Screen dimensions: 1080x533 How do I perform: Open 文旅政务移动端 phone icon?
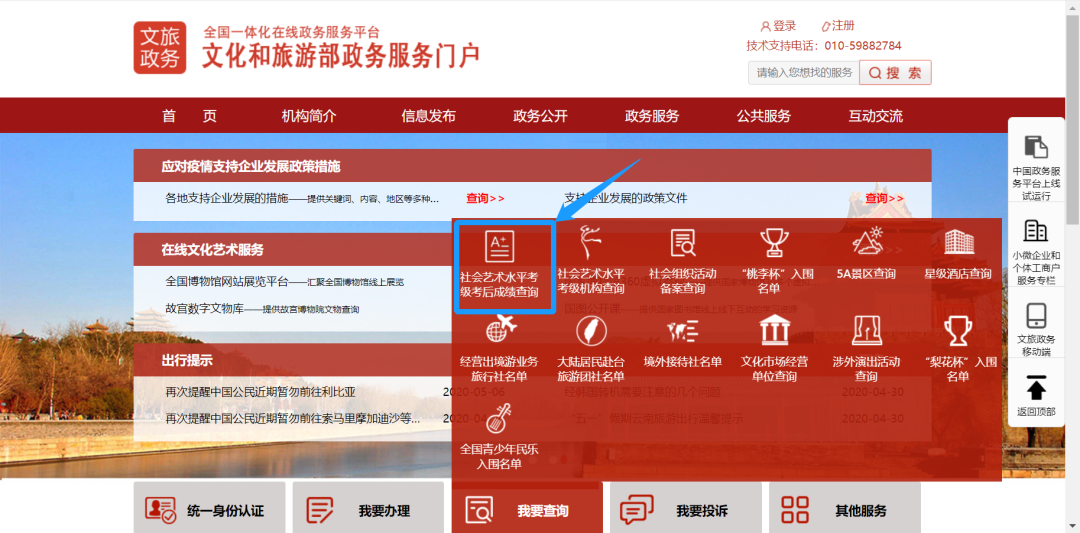[x=1036, y=316]
